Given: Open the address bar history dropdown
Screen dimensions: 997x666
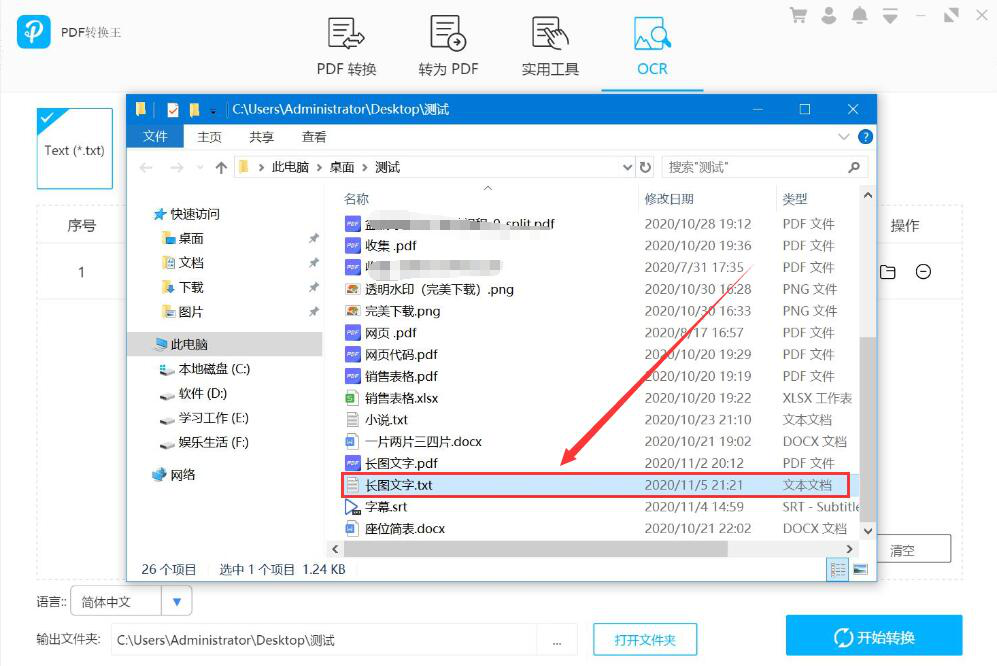Looking at the screenshot, I should [x=627, y=167].
